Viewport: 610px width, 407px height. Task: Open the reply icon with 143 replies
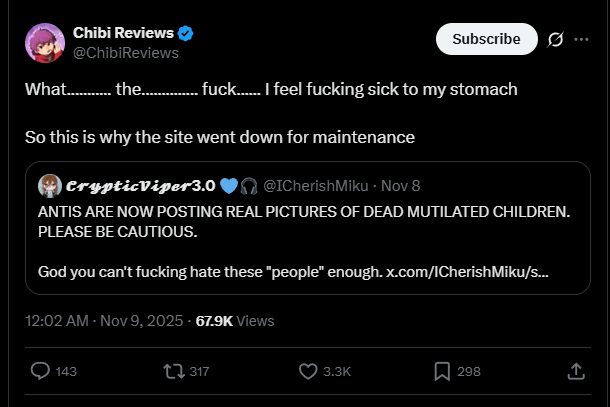[x=40, y=371]
